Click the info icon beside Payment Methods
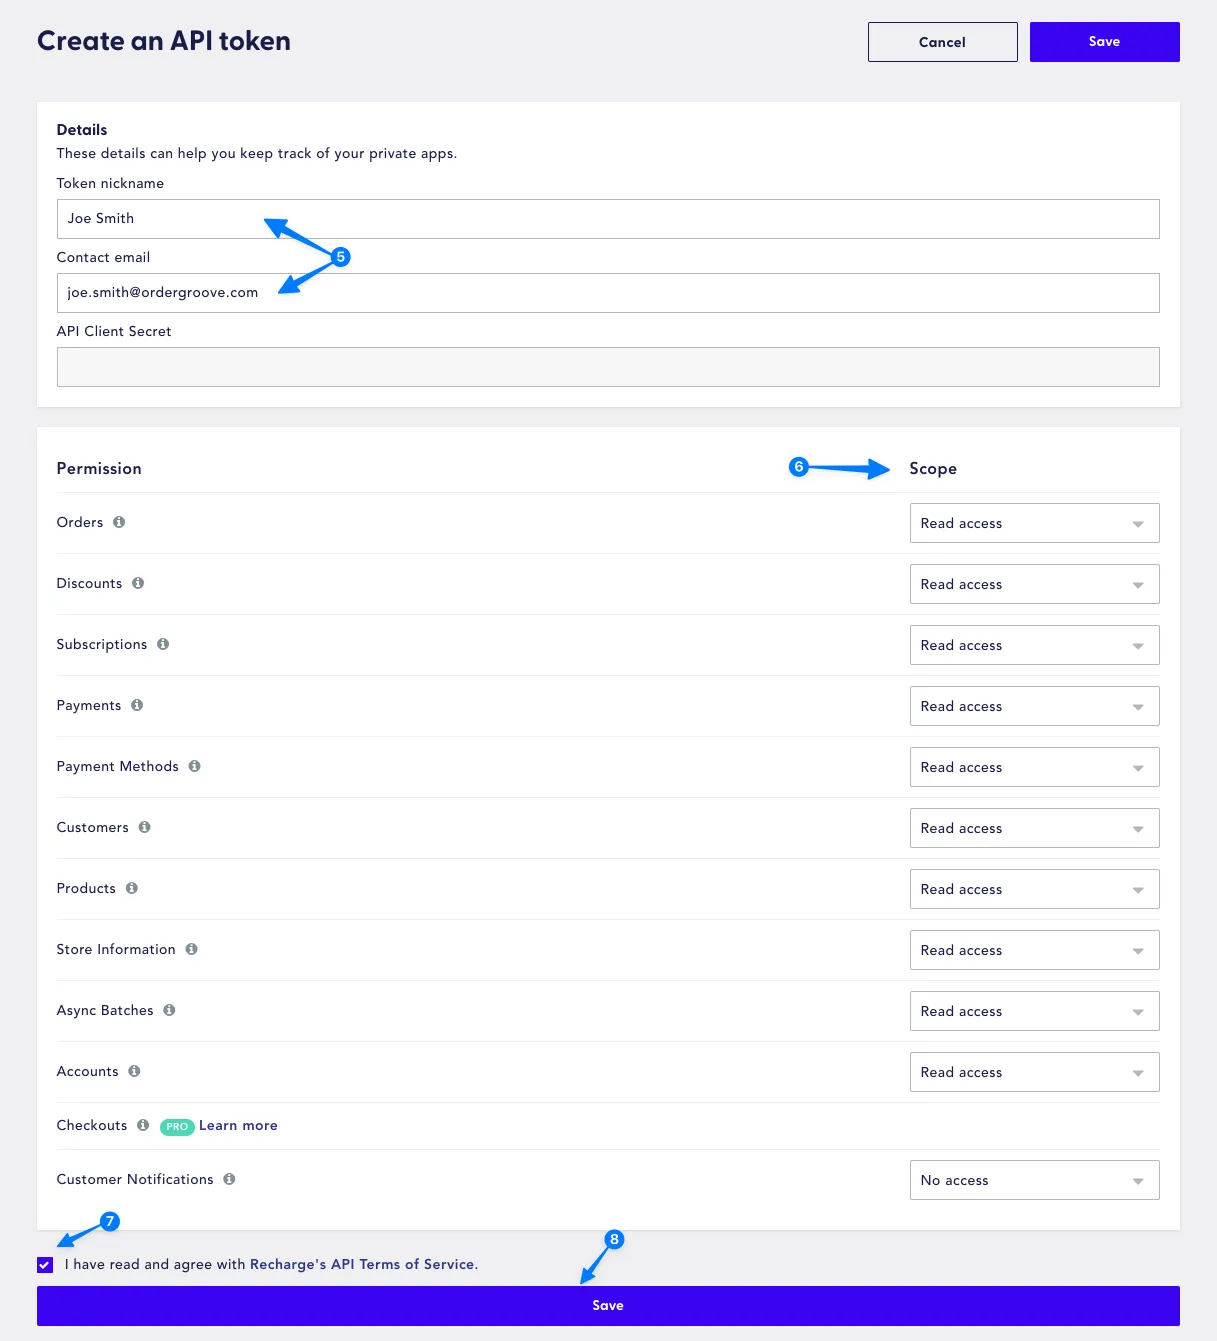Viewport: 1217px width, 1341px height. click(x=195, y=766)
